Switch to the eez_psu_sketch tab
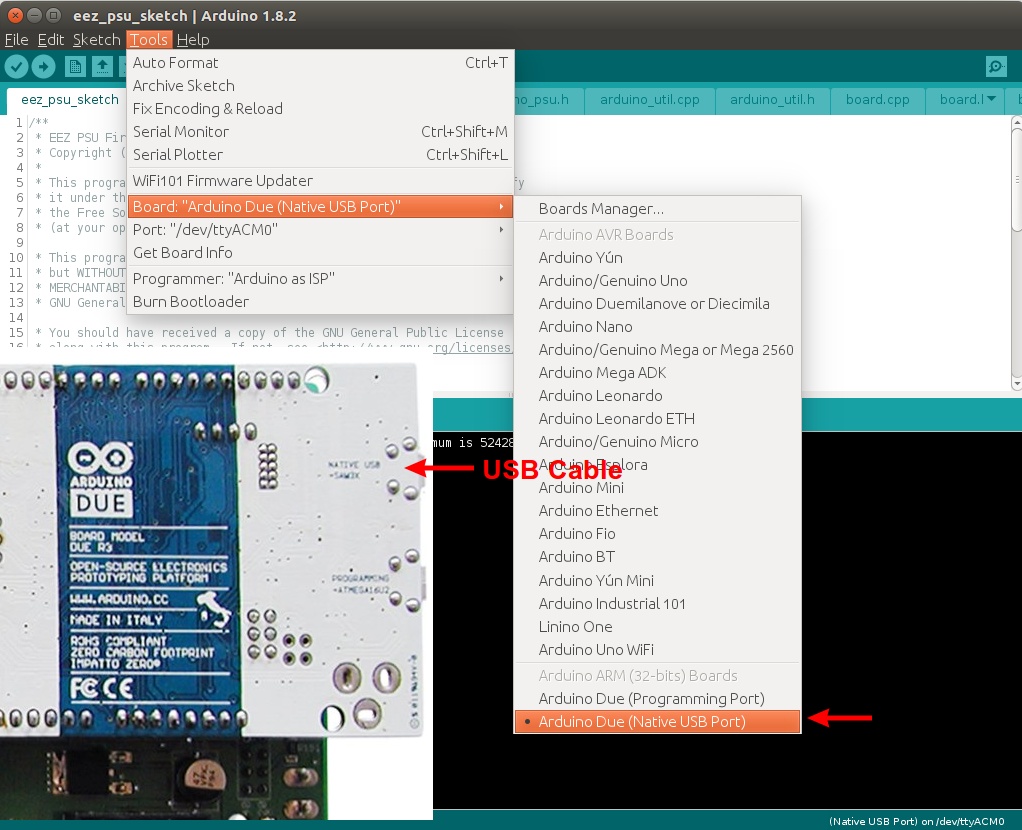Screen dimensions: 1022x830 pos(70,99)
